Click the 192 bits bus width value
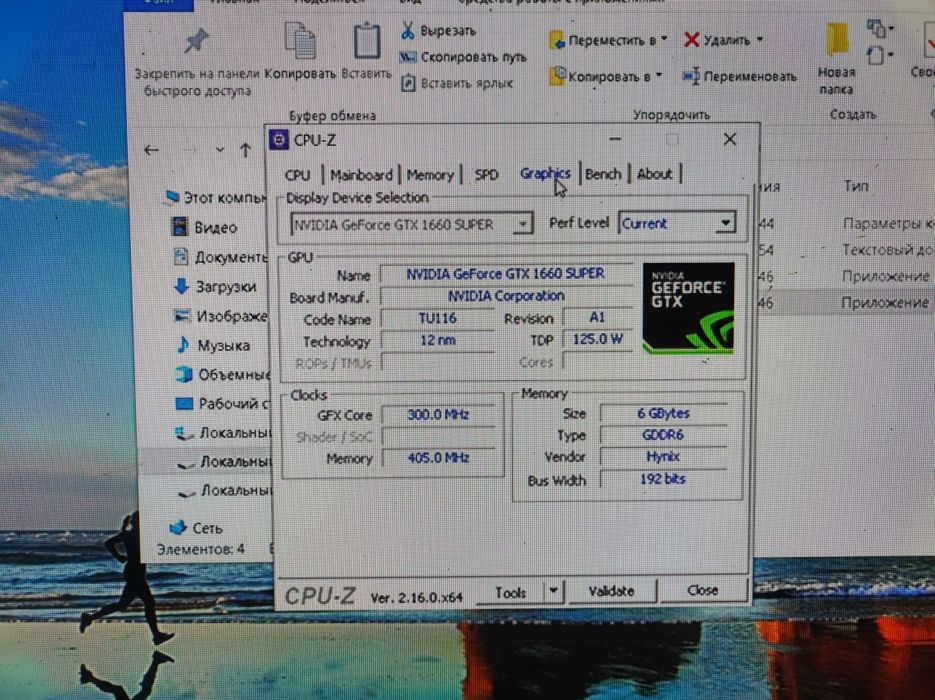 click(x=663, y=479)
